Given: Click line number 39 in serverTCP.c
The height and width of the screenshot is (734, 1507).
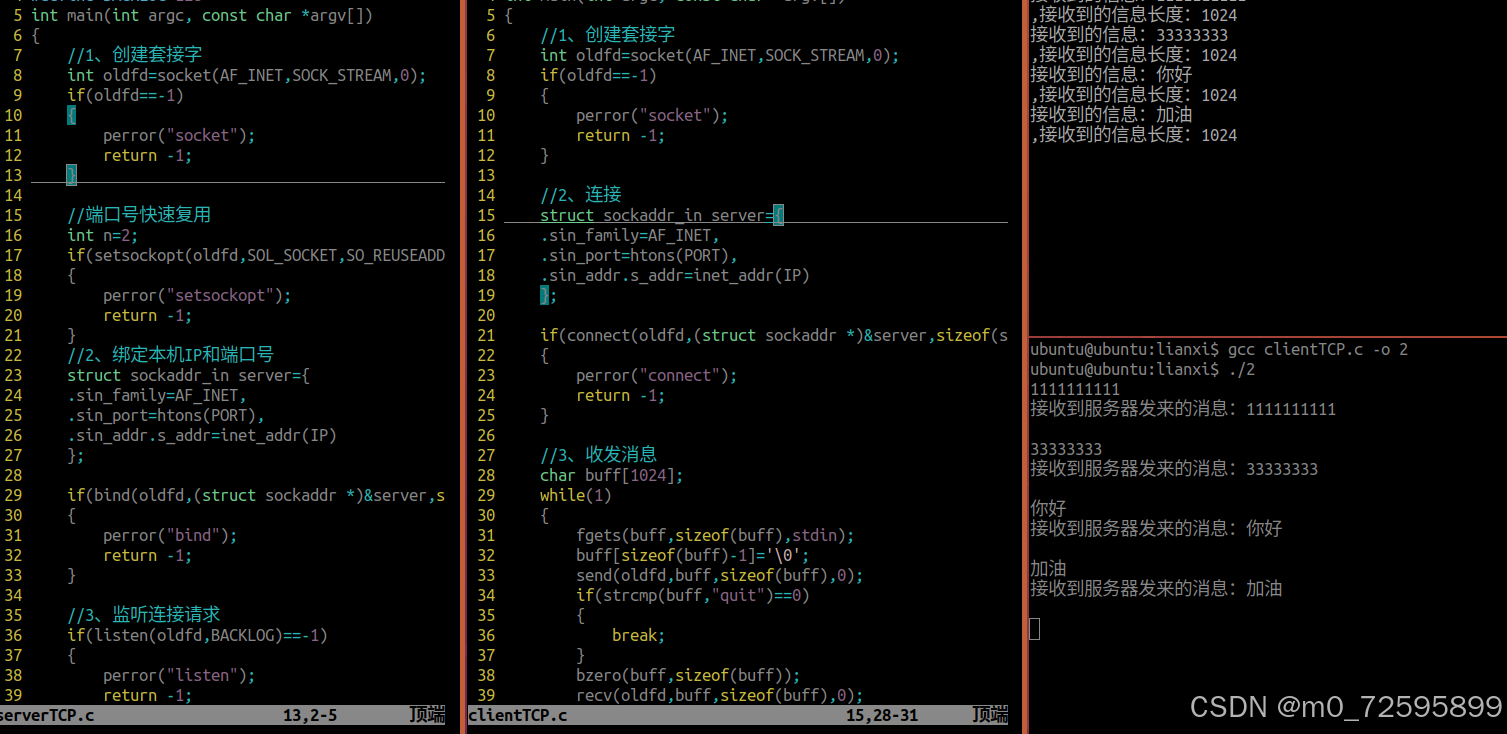Looking at the screenshot, I should coord(13,695).
